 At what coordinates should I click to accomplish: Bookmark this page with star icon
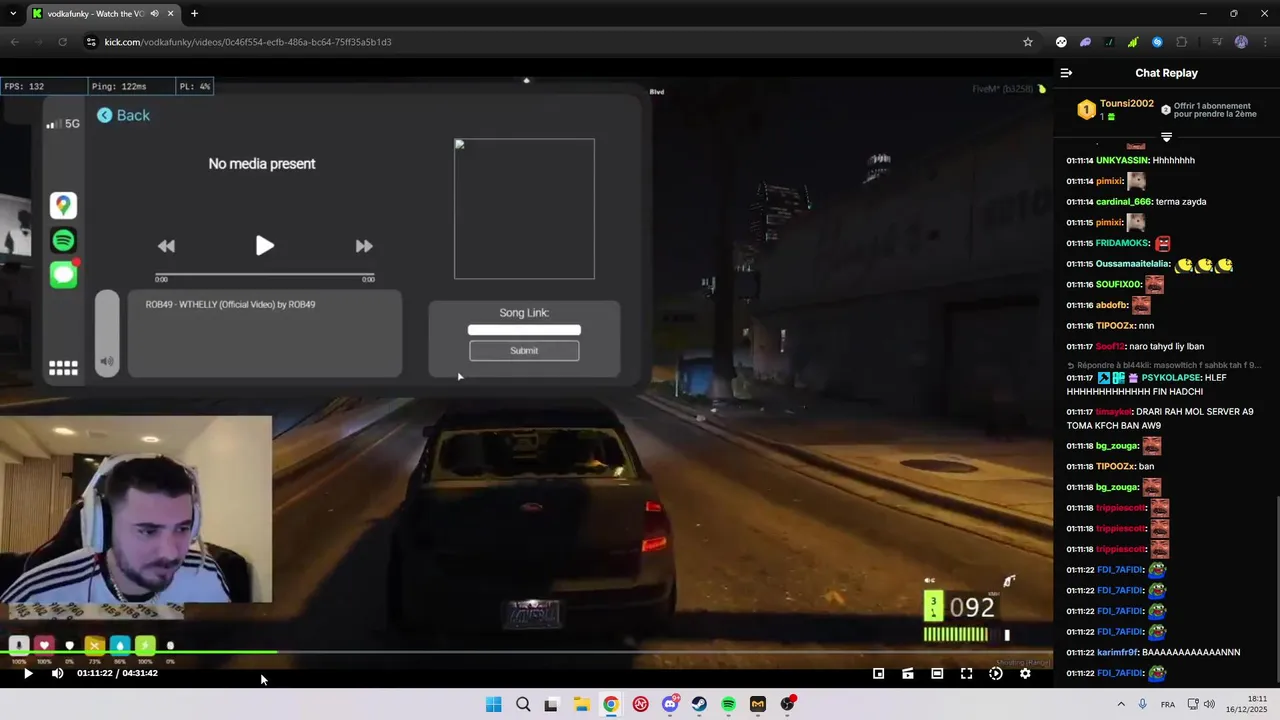(1027, 42)
